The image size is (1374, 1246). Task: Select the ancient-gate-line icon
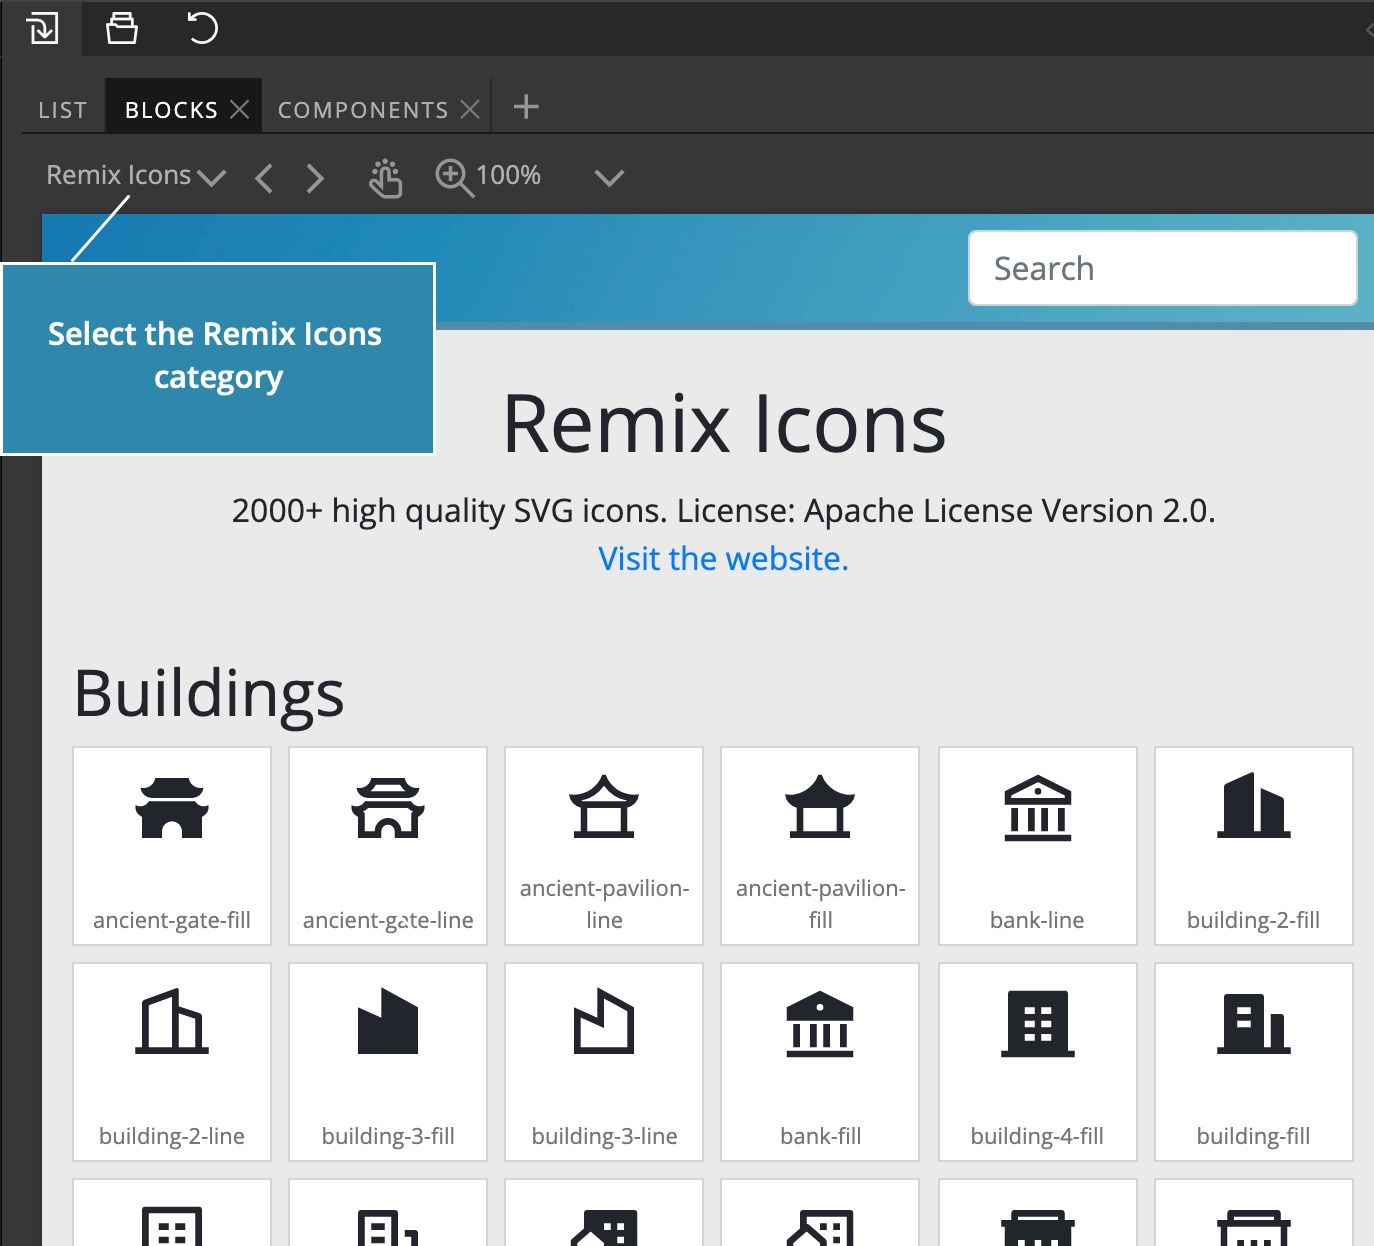click(388, 846)
